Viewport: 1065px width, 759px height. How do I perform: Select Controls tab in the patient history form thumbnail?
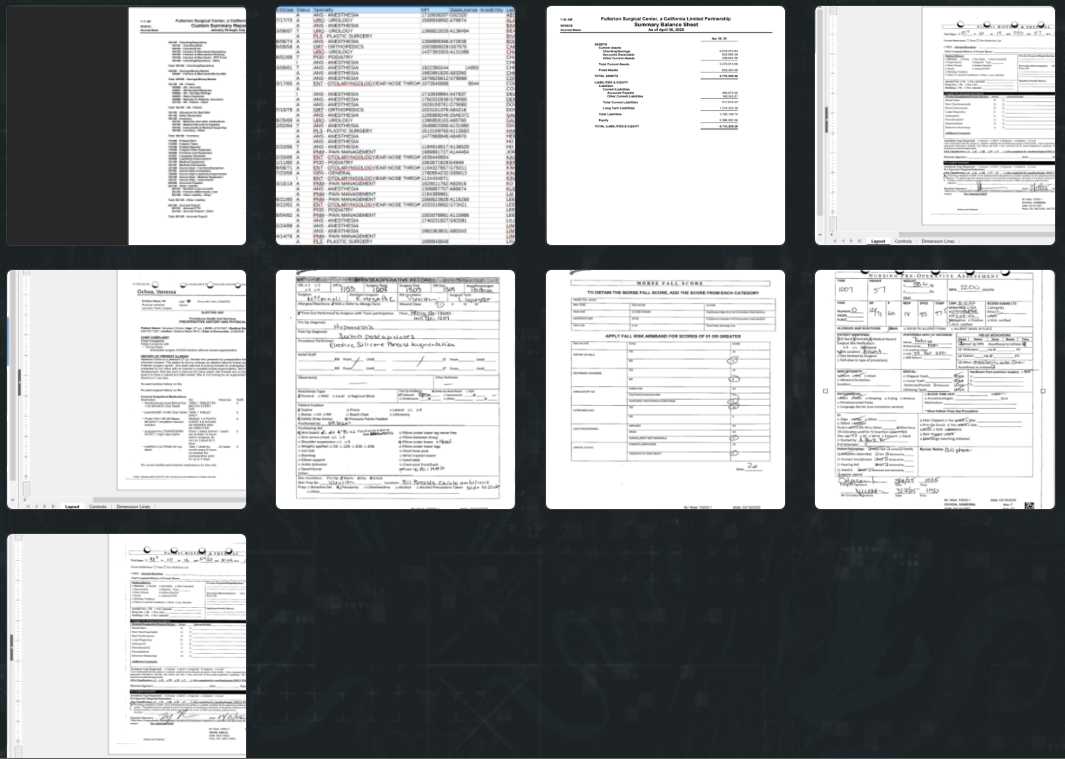tap(903, 241)
